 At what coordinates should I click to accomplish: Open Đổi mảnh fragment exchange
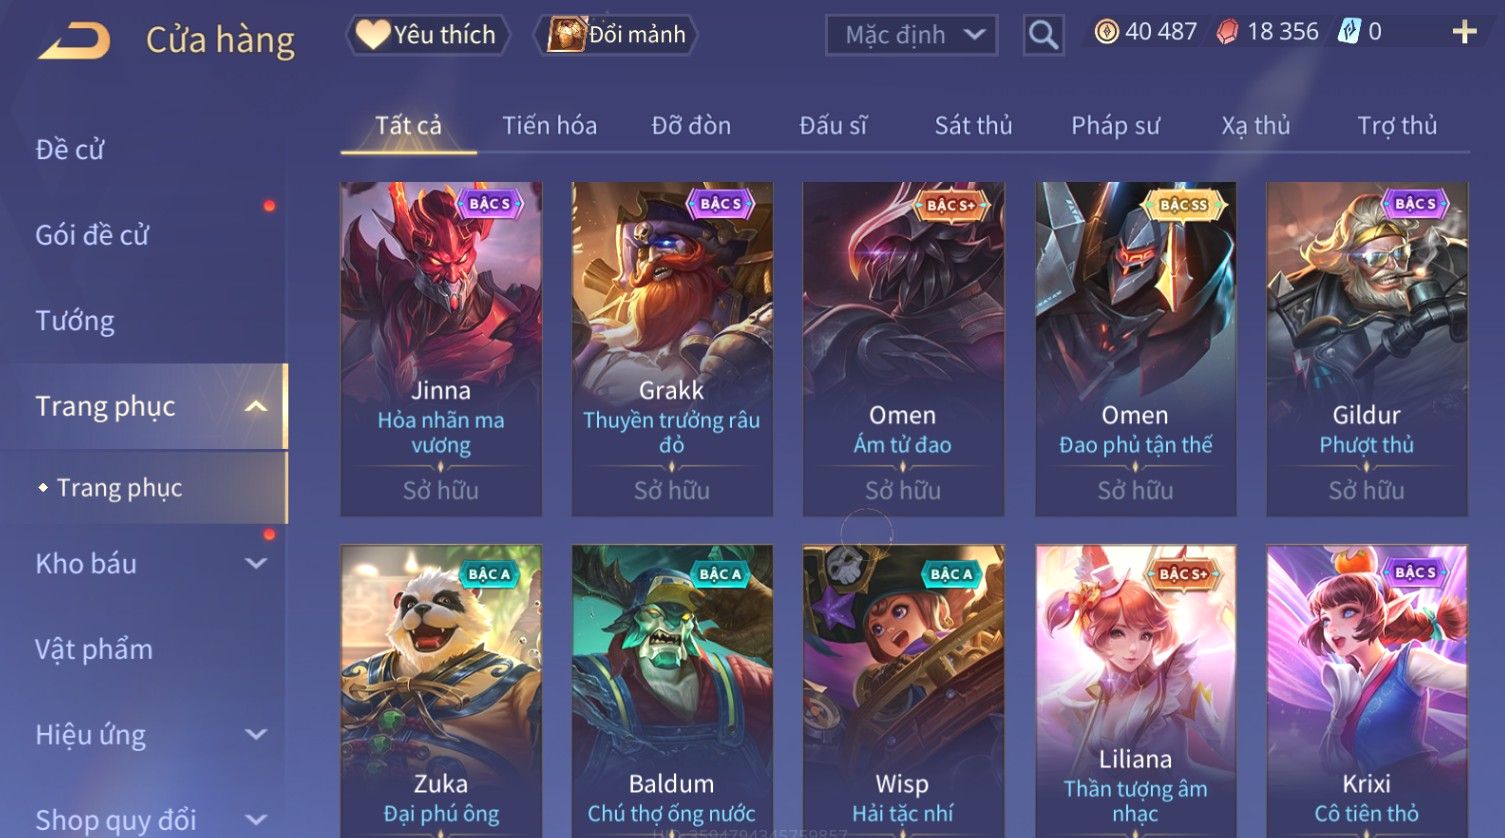click(616, 35)
